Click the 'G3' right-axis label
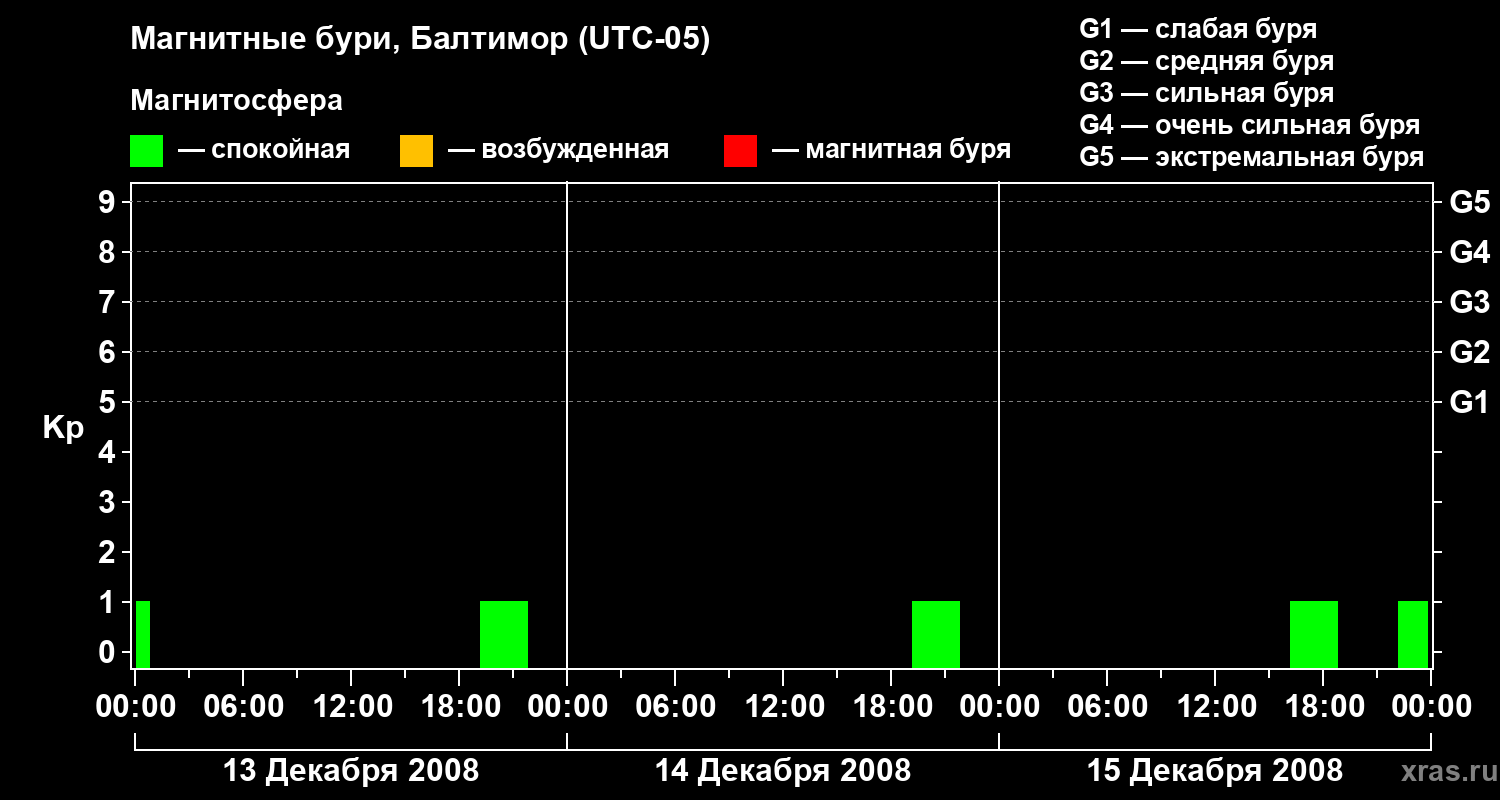 point(1469,302)
